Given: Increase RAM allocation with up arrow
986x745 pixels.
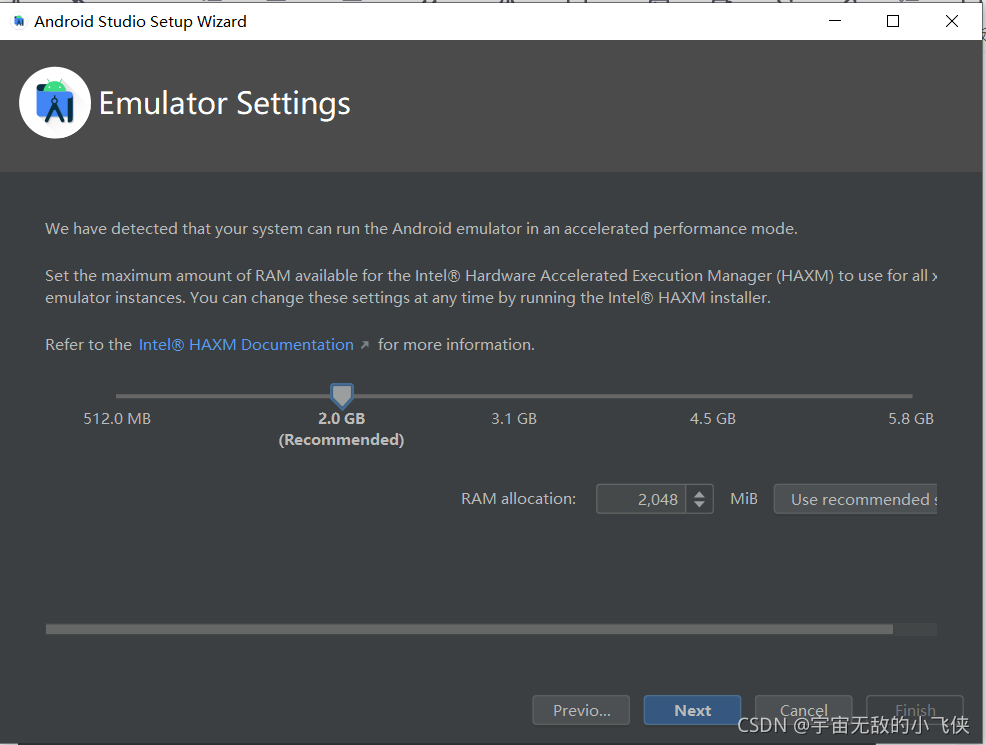Looking at the screenshot, I should [x=699, y=494].
